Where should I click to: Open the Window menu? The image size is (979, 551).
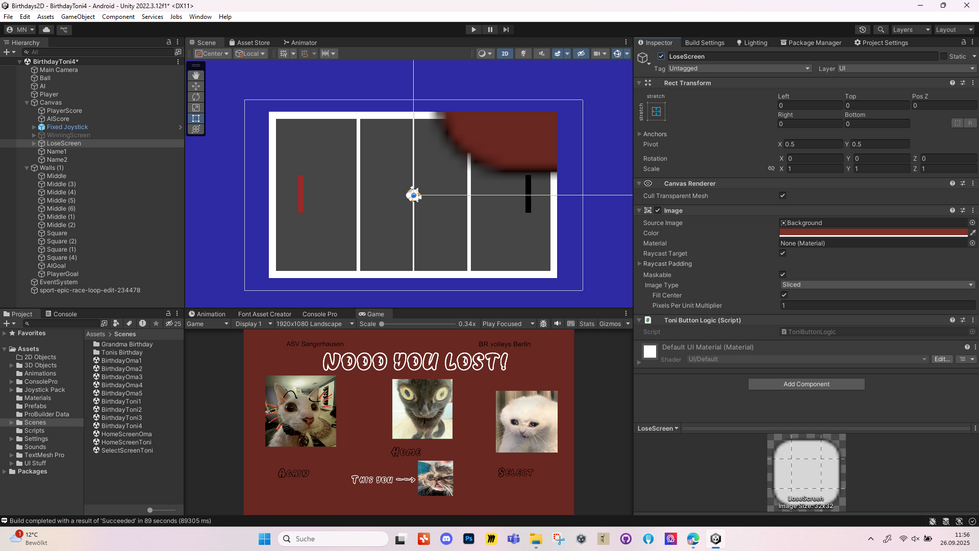[200, 17]
